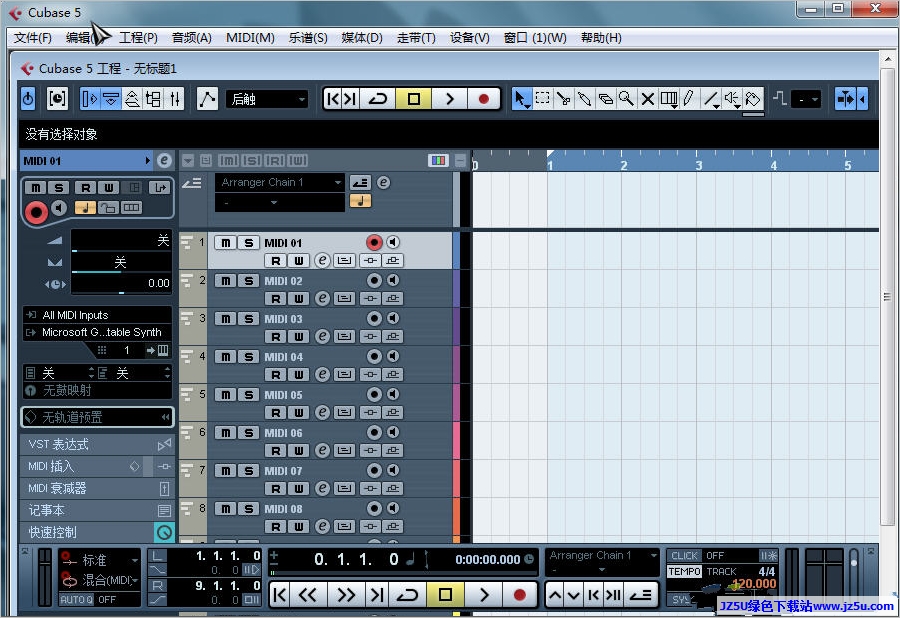The width and height of the screenshot is (900, 618).
Task: Go to previous marker in toolbar
Action: [x=332, y=99]
